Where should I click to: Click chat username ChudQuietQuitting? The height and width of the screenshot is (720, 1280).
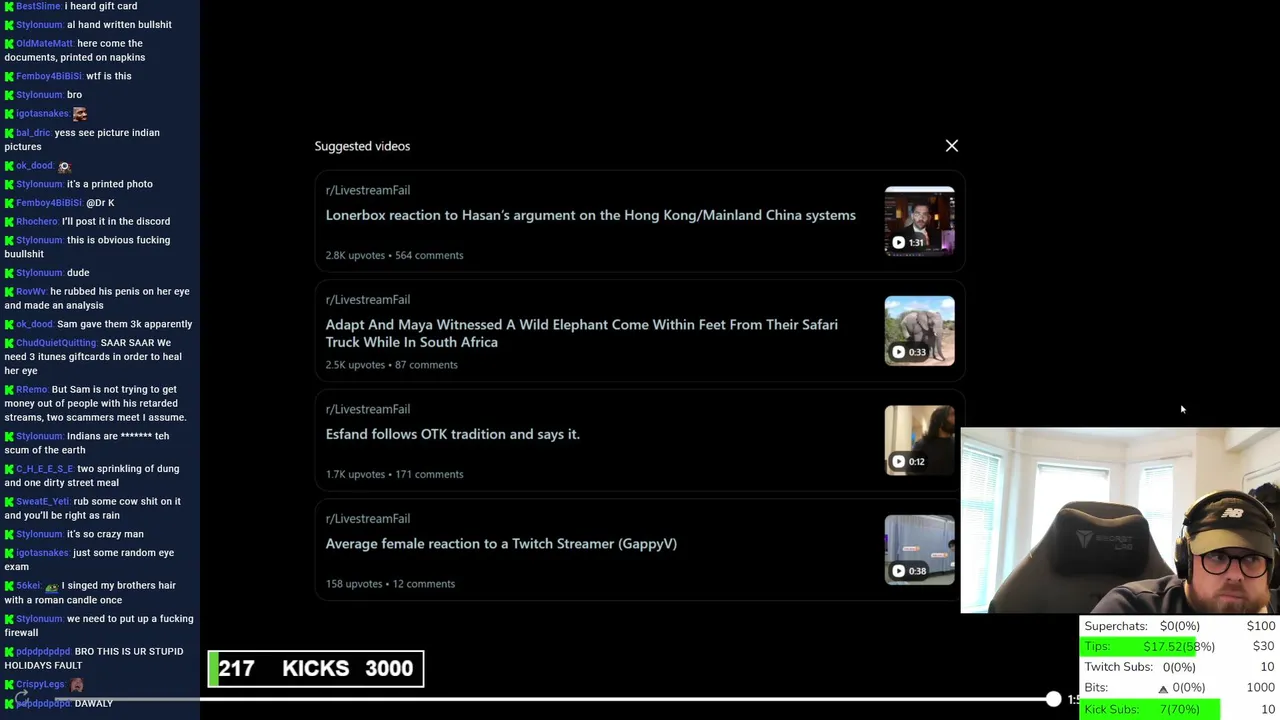coord(56,343)
